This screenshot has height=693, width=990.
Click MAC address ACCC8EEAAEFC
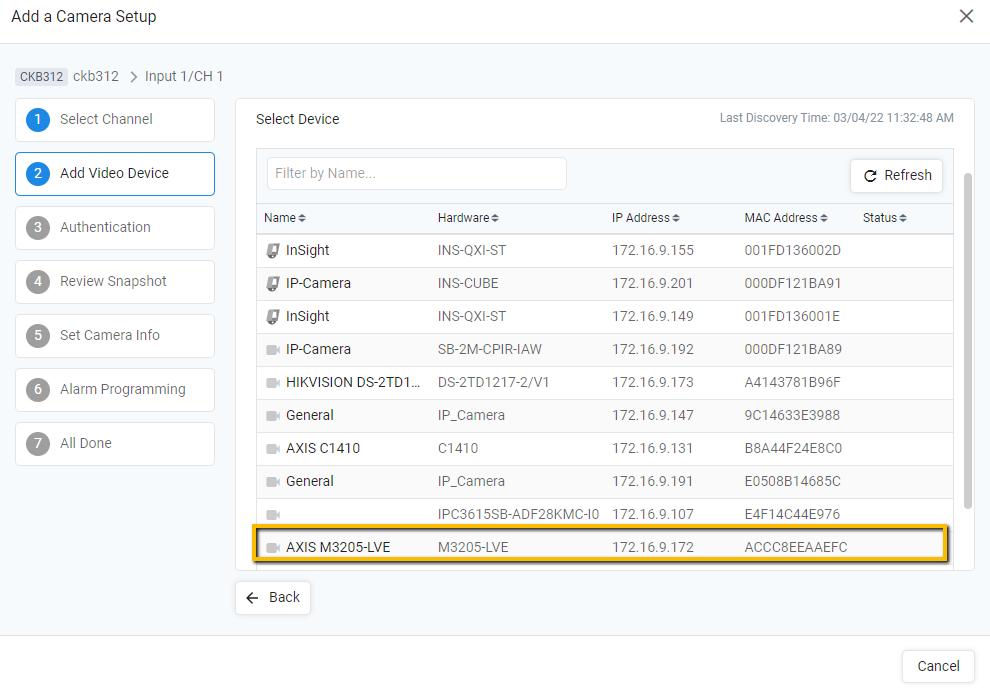tap(796, 547)
